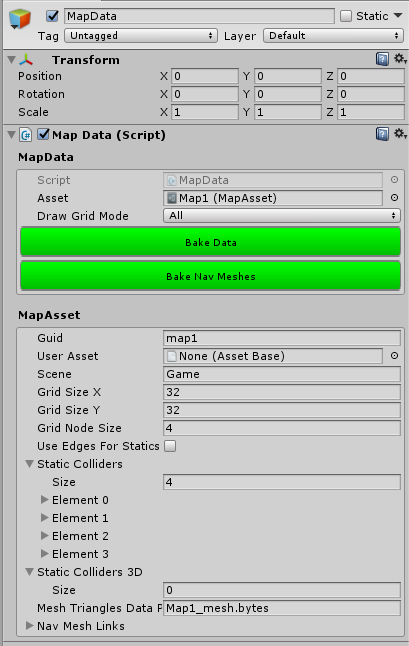This screenshot has width=409, height=646.
Task: Click the Grid Size X field
Action: pyautogui.click(x=282, y=392)
